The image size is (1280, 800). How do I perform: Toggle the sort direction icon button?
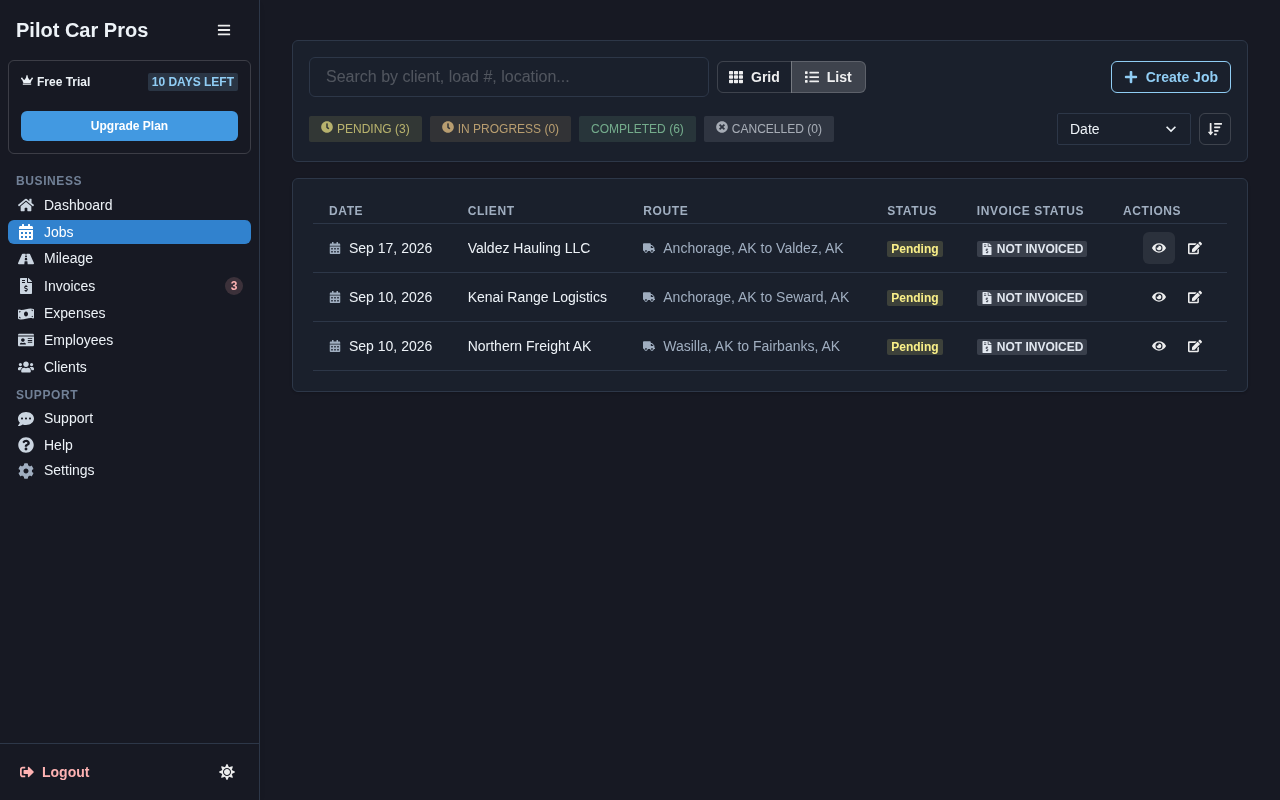pos(1215,129)
